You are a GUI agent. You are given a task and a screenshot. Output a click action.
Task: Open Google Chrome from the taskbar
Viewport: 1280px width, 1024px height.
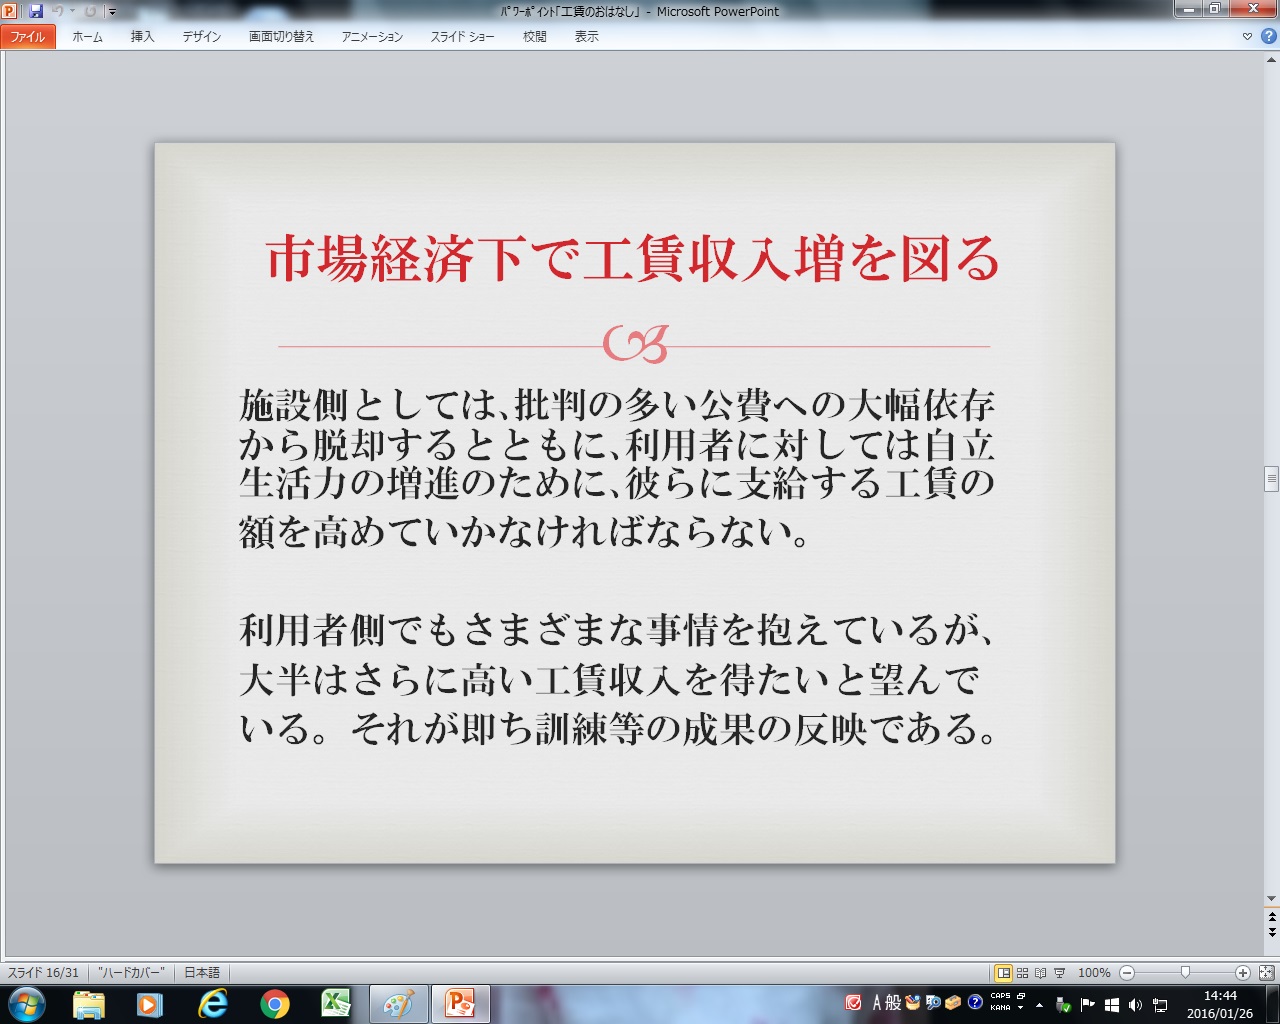coord(274,1004)
